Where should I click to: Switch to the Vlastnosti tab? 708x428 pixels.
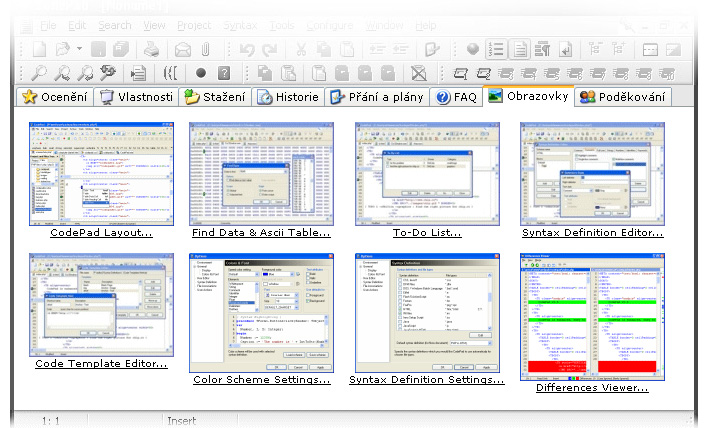(137, 97)
